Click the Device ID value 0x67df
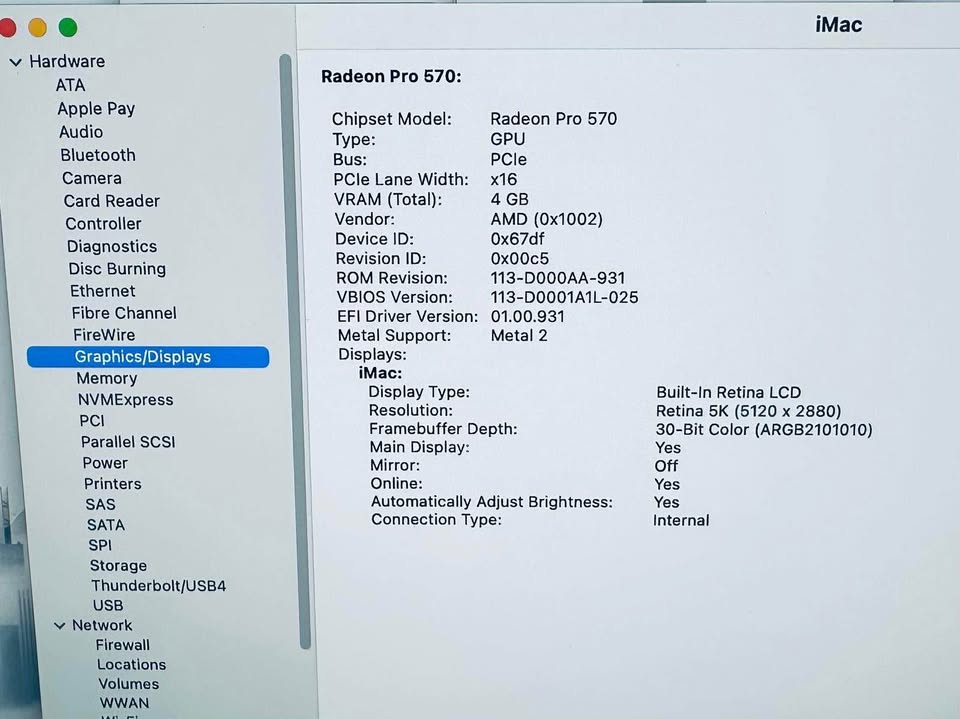The height and width of the screenshot is (719, 960). click(x=517, y=239)
